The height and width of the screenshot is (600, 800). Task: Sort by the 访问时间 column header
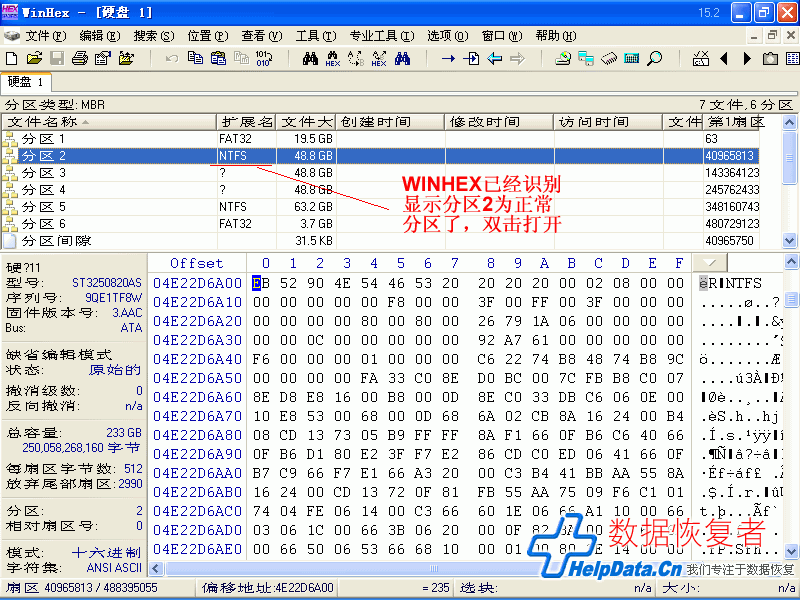pos(608,122)
